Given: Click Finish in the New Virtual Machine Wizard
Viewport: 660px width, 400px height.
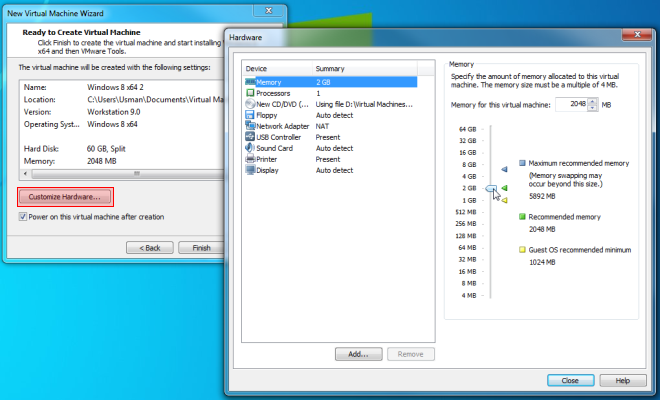Looking at the screenshot, I should pyautogui.click(x=201, y=248).
